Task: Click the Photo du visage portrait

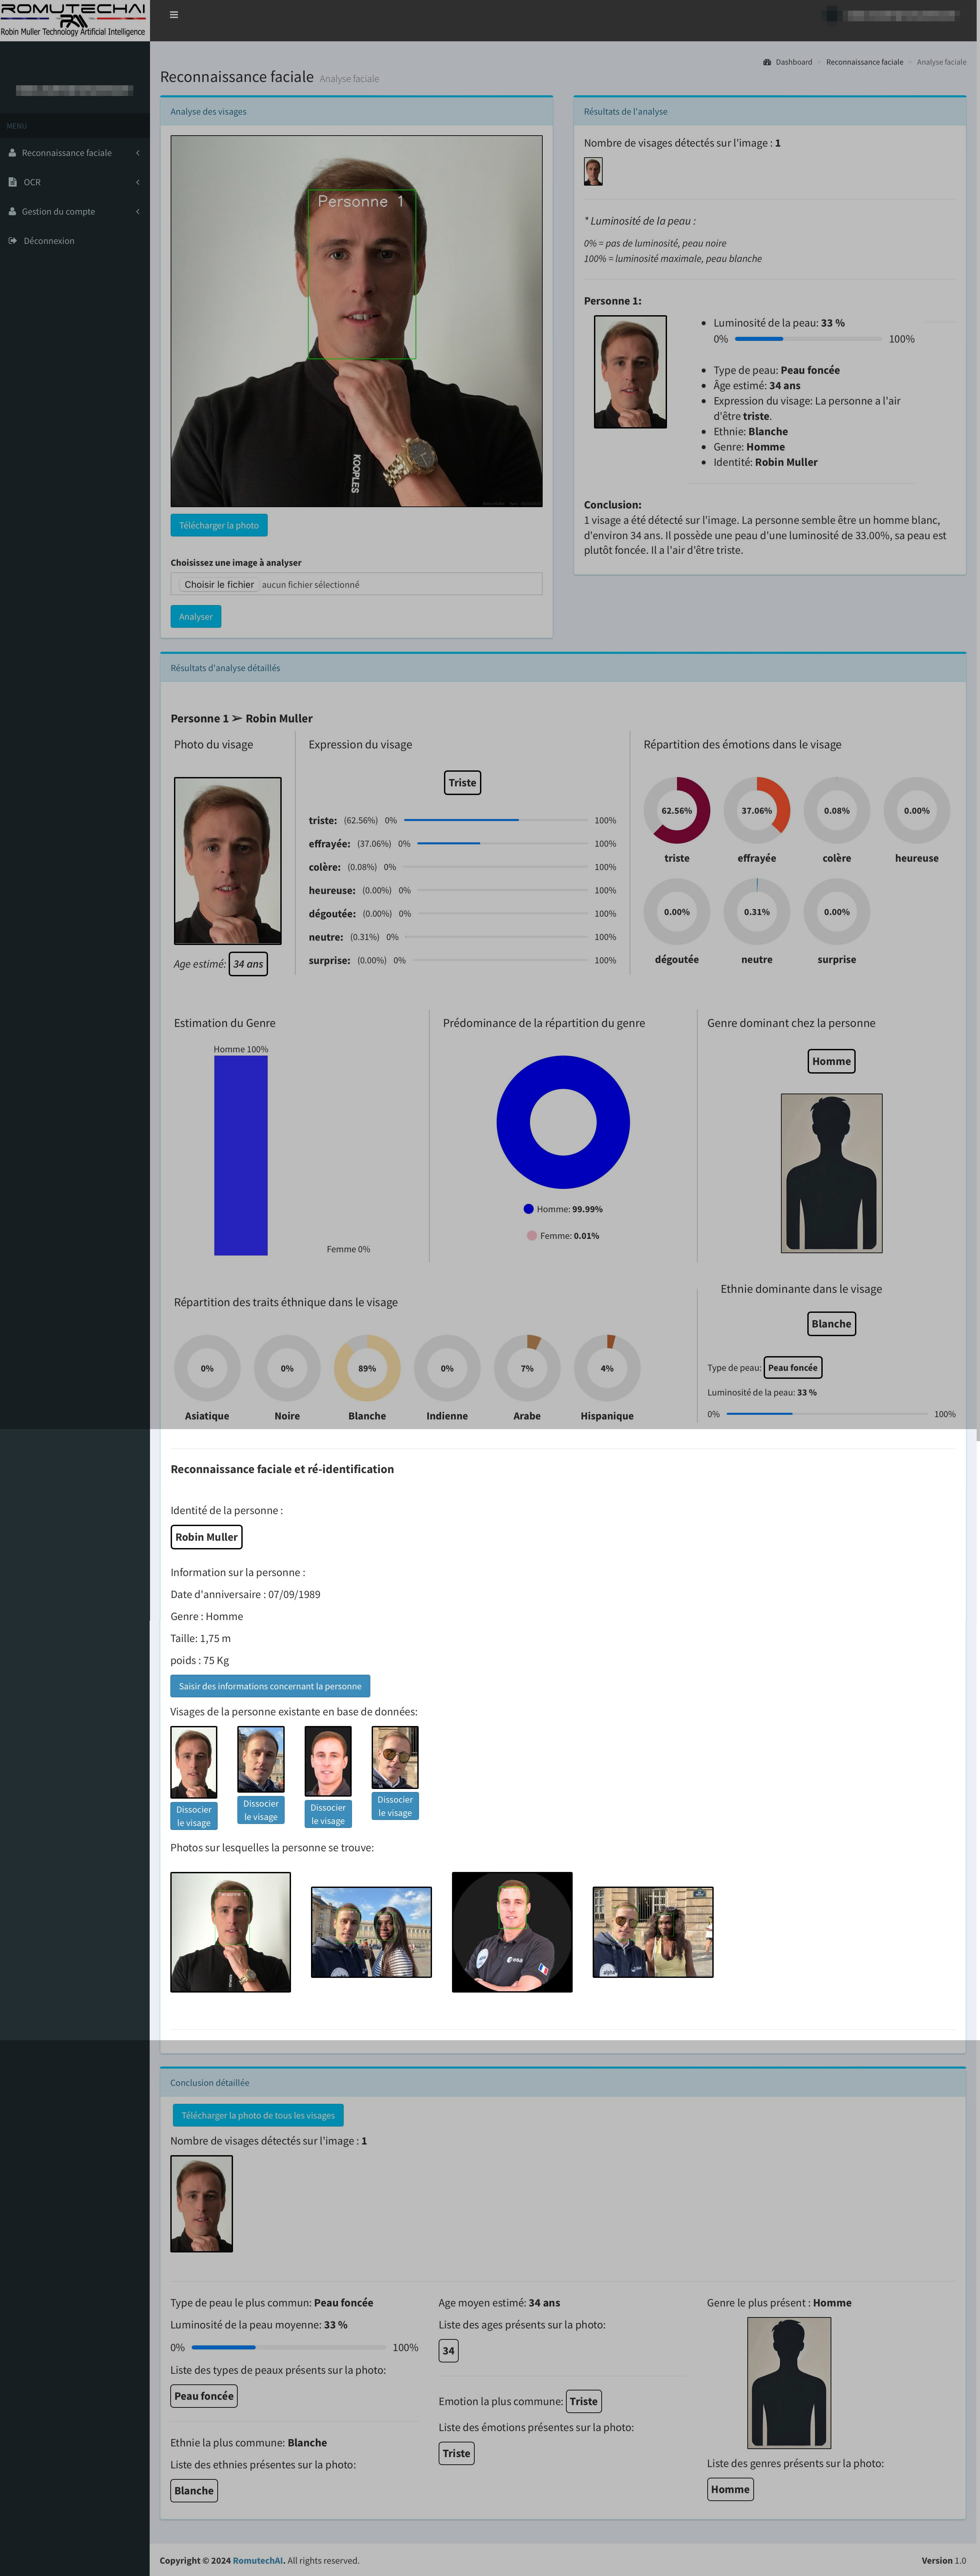Action: [228, 861]
